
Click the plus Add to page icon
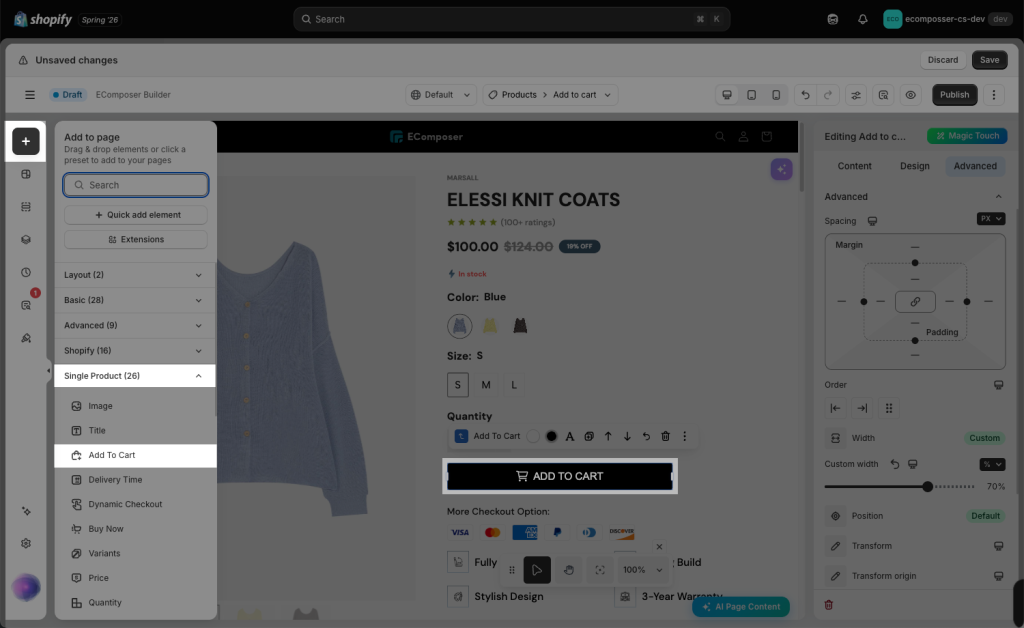[x=25, y=141]
